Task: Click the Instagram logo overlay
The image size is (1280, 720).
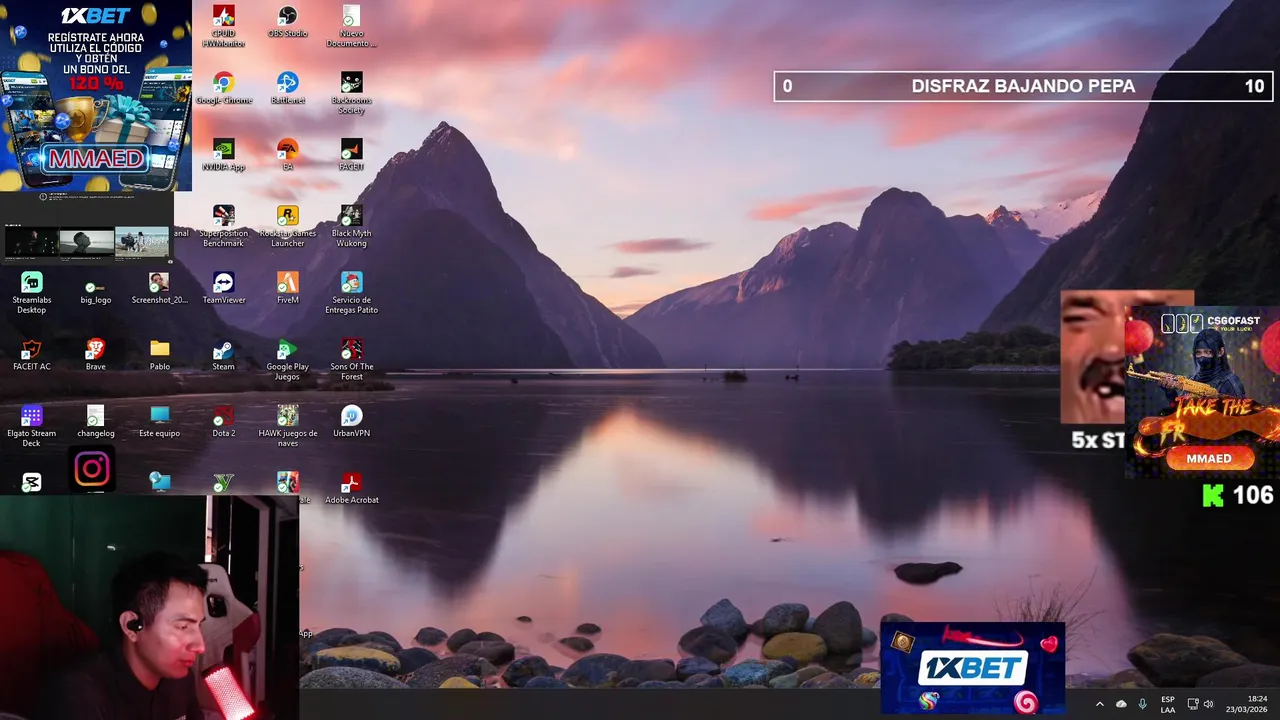Action: pyautogui.click(x=92, y=469)
